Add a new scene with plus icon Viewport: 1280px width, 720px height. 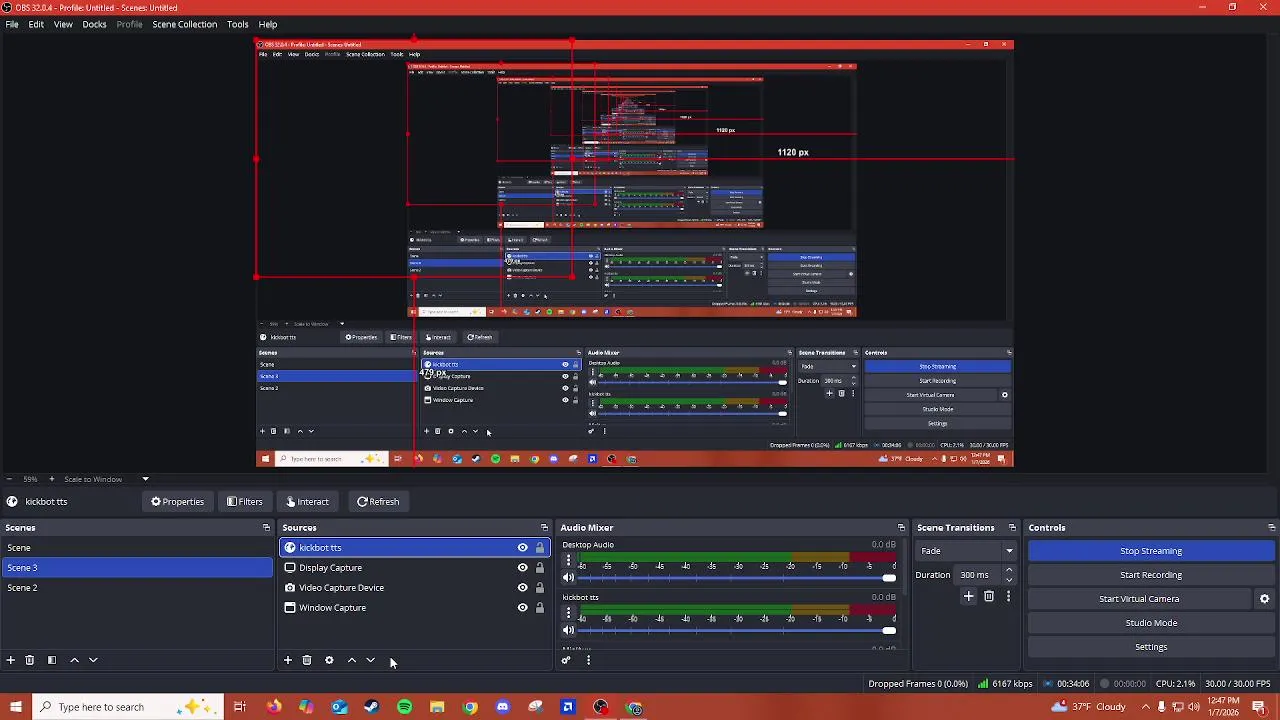(x=11, y=660)
